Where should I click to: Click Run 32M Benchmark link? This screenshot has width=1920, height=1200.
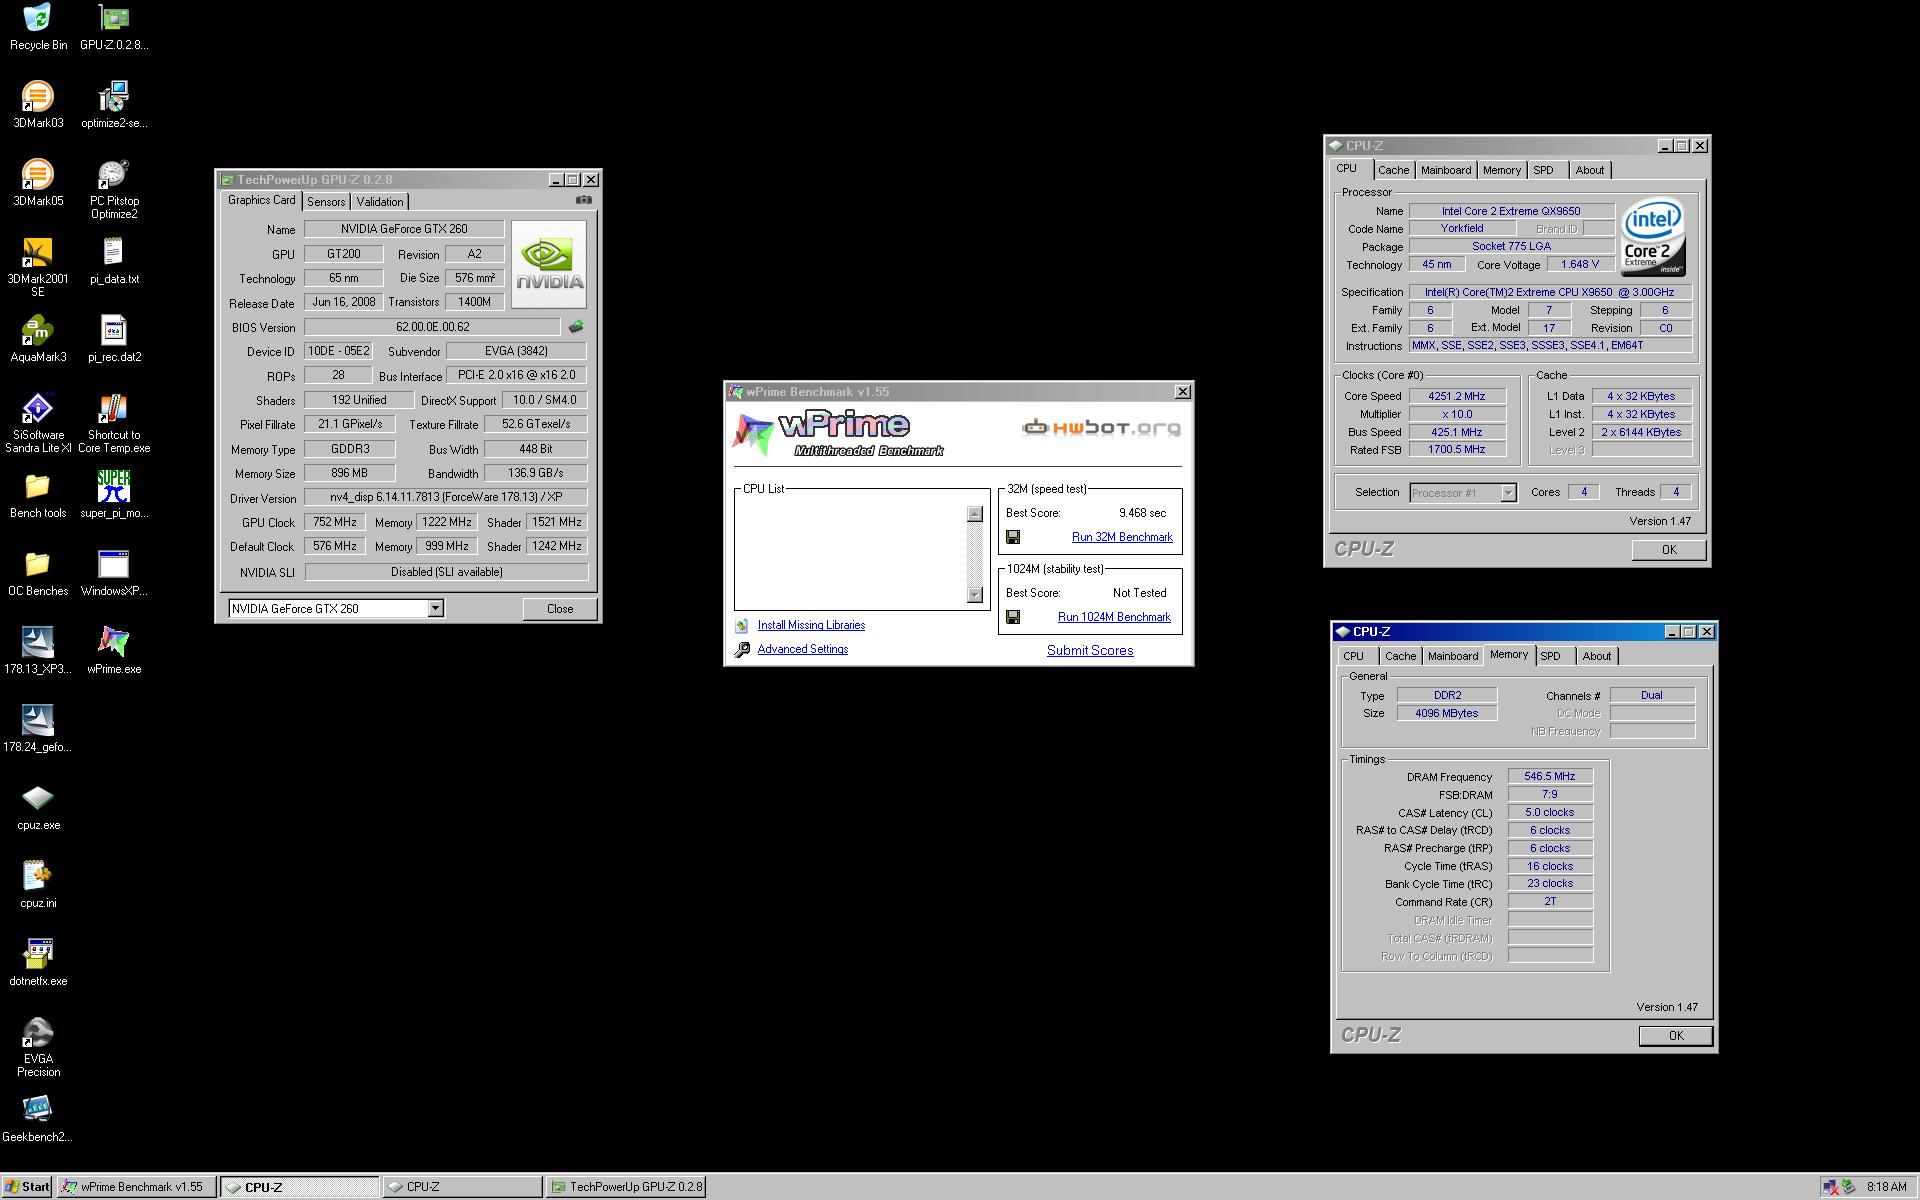(1122, 537)
